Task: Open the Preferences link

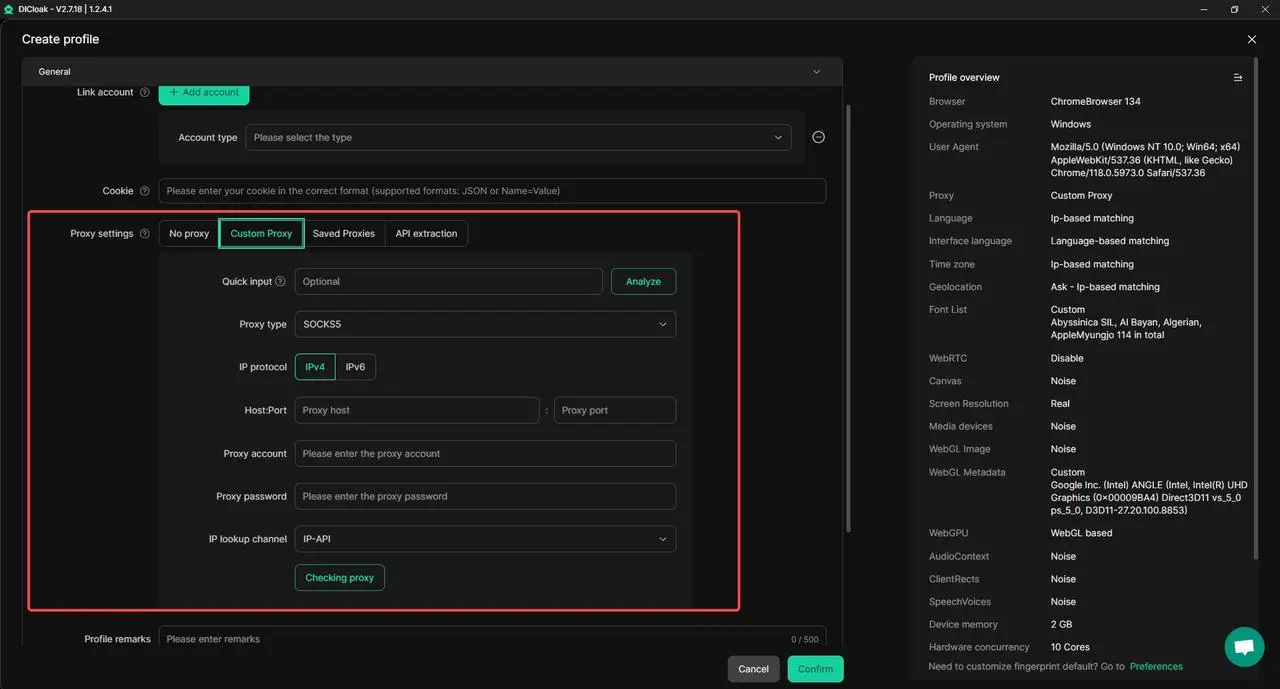Action: [1156, 666]
